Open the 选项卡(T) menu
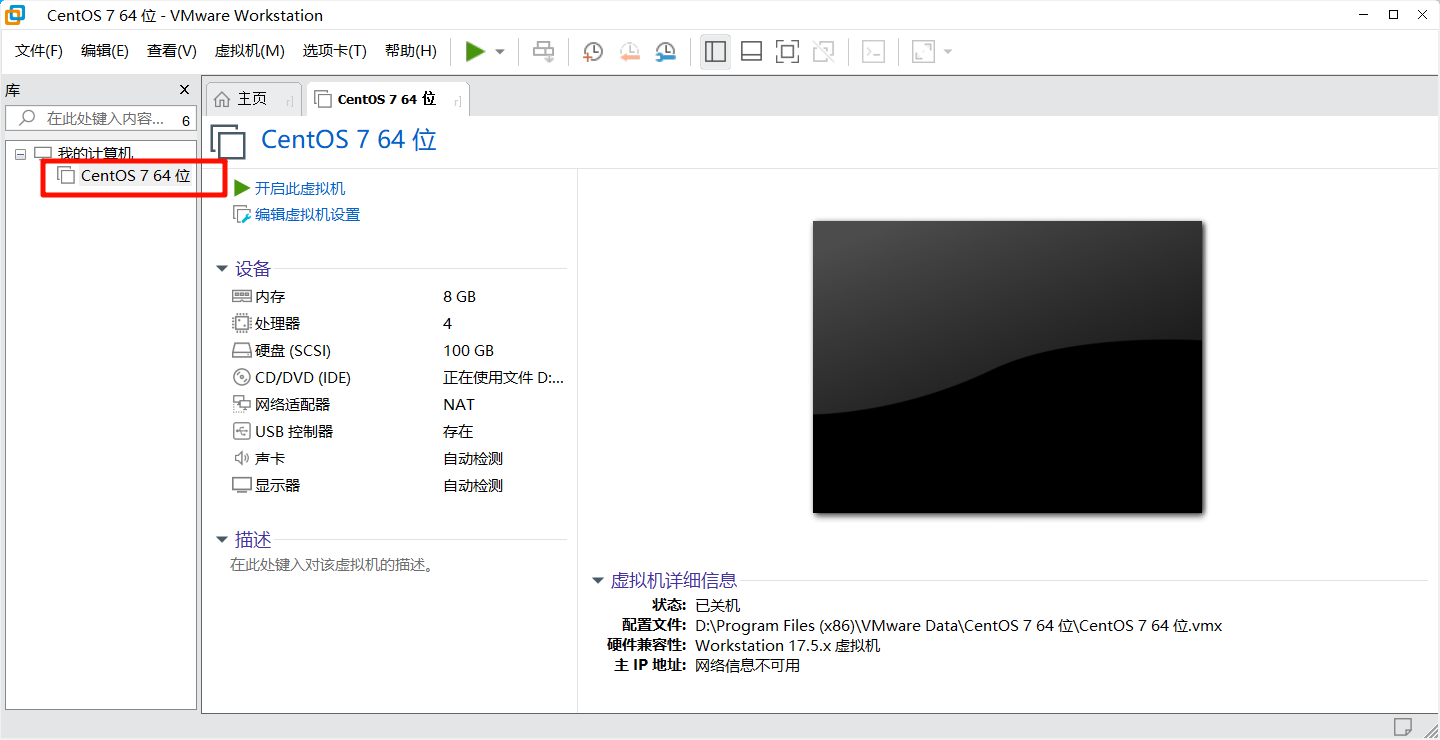The image size is (1440, 740). (x=335, y=51)
